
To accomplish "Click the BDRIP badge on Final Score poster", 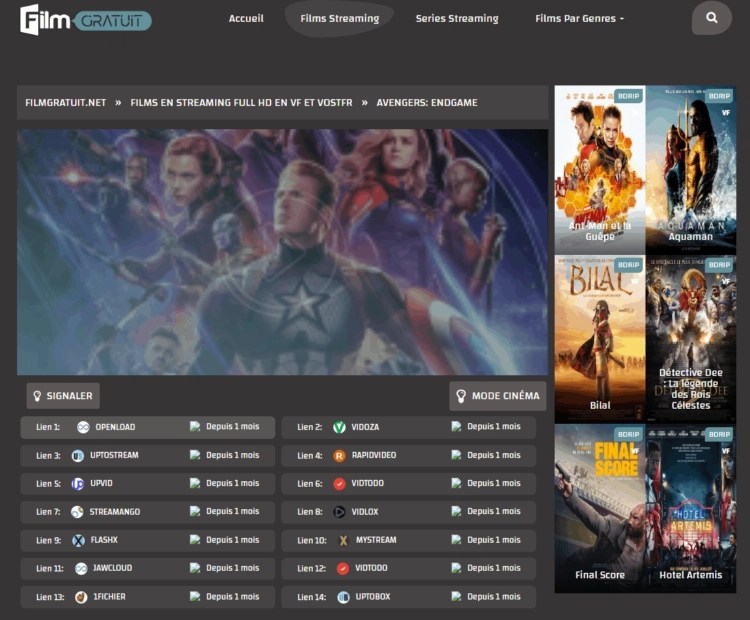I will coord(629,434).
